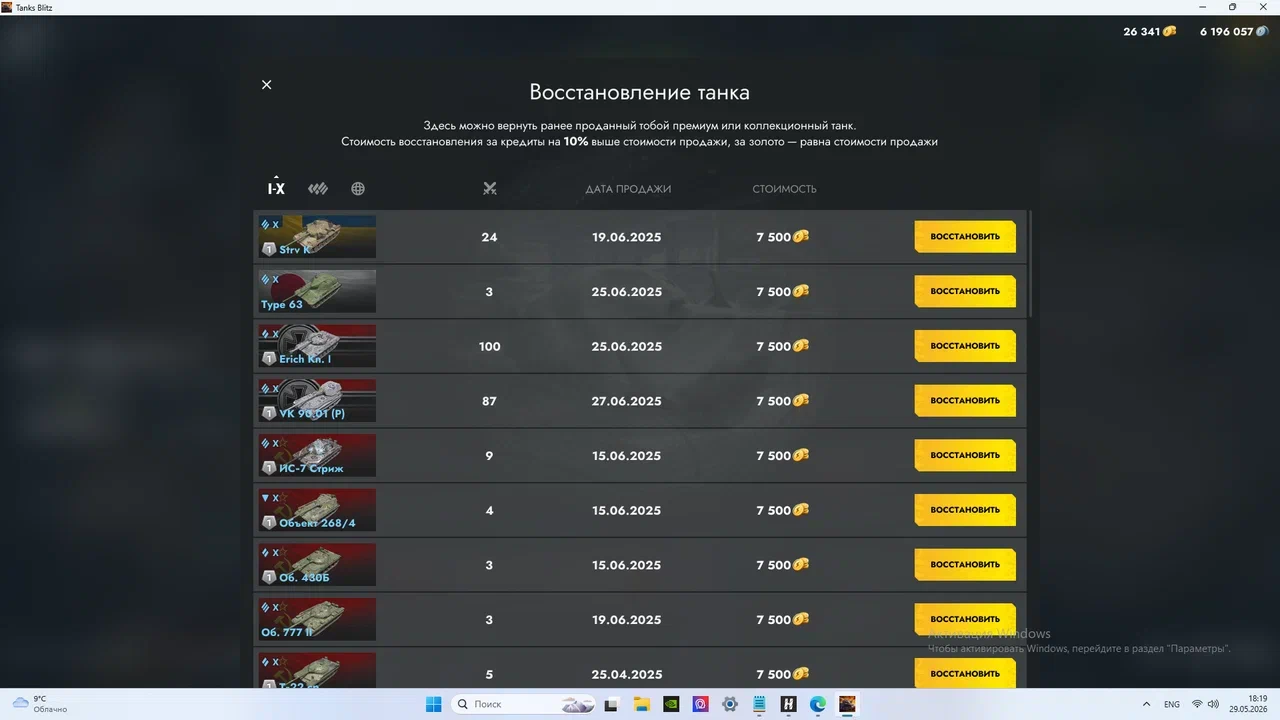Select the VK 90.01 (P) tank thumbnail

point(317,401)
